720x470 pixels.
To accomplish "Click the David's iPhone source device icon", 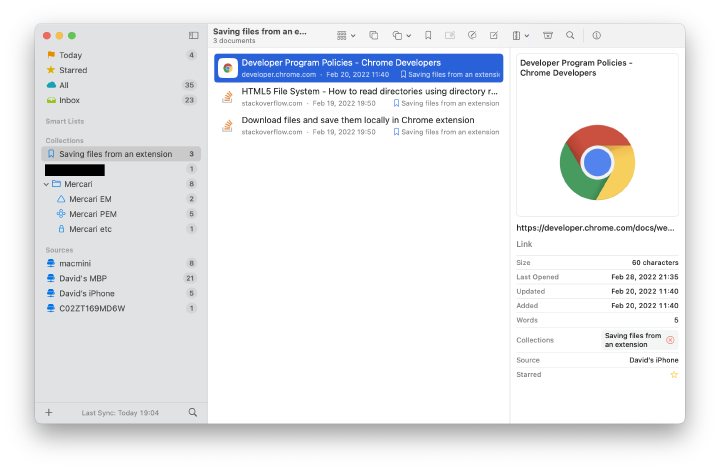I will tap(51, 293).
